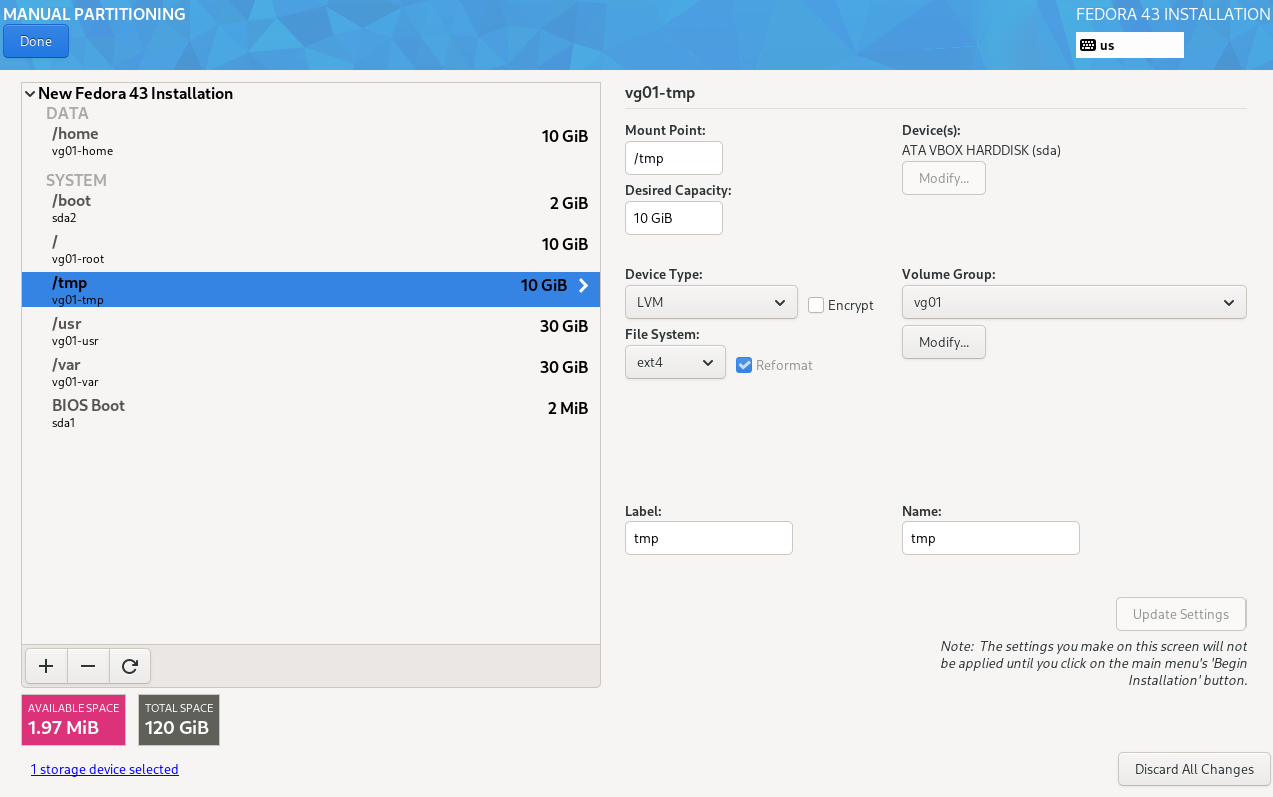Open the File System ext4 dropdown
1273x797 pixels.
pyautogui.click(x=675, y=362)
